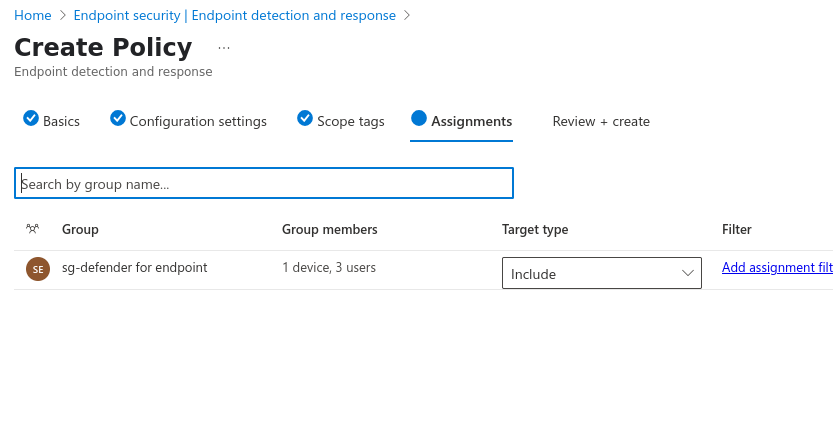Click the Scope tags checkmark icon

coord(305,118)
